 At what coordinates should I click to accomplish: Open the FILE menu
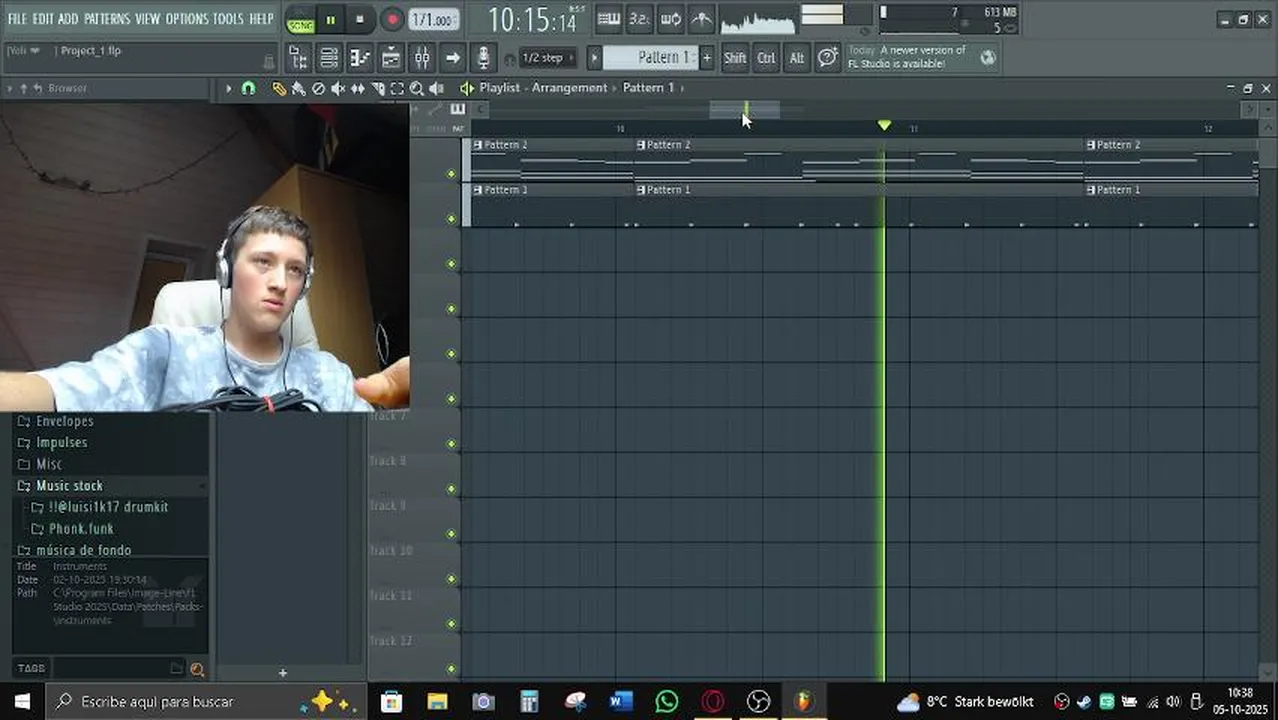pos(17,19)
